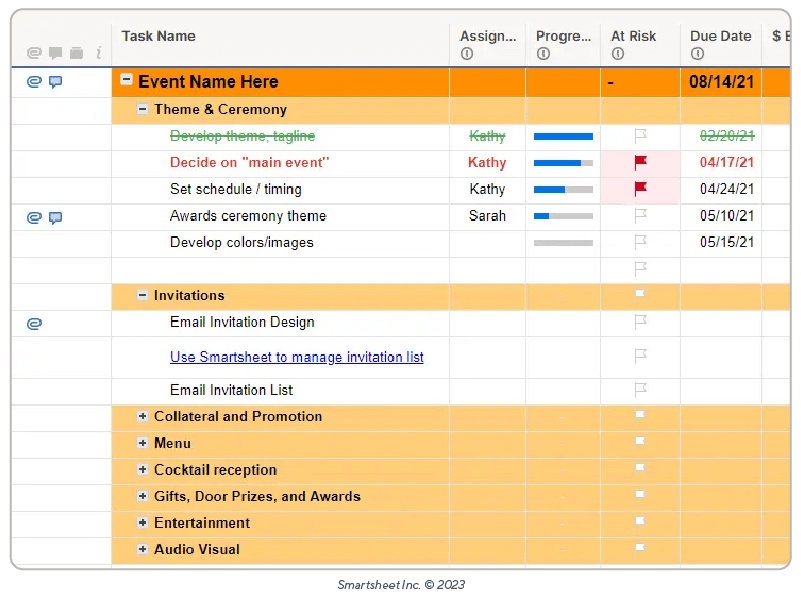Click attachment icon on Event Name Here row

point(34,82)
